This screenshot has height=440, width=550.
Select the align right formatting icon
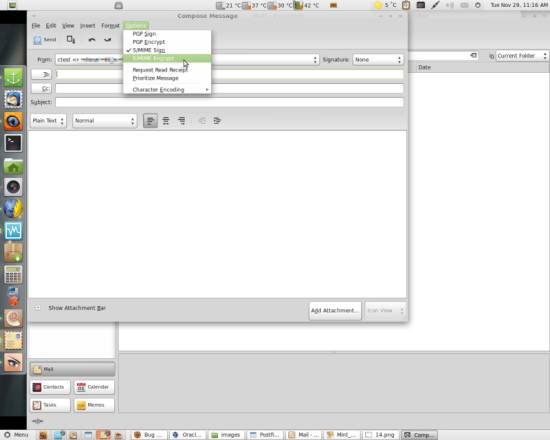tap(181, 121)
